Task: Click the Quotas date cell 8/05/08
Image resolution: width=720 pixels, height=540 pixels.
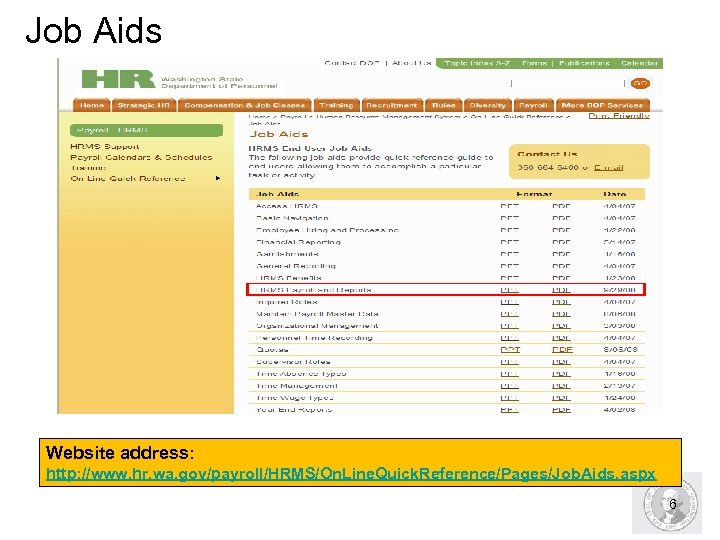Action: tap(620, 349)
